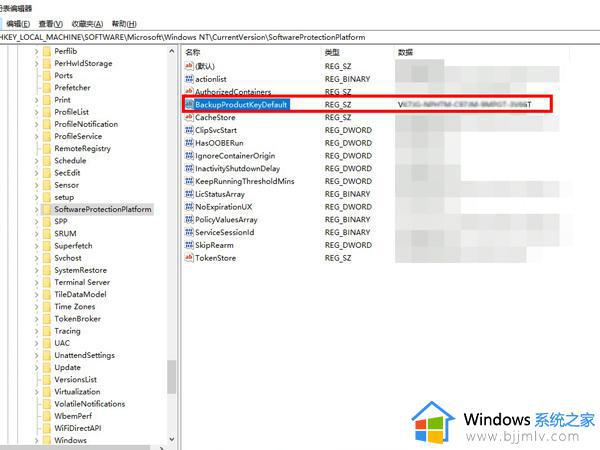This screenshot has height=450, width=600.
Task: Click the Schedule folder icon
Action: (x=47, y=161)
